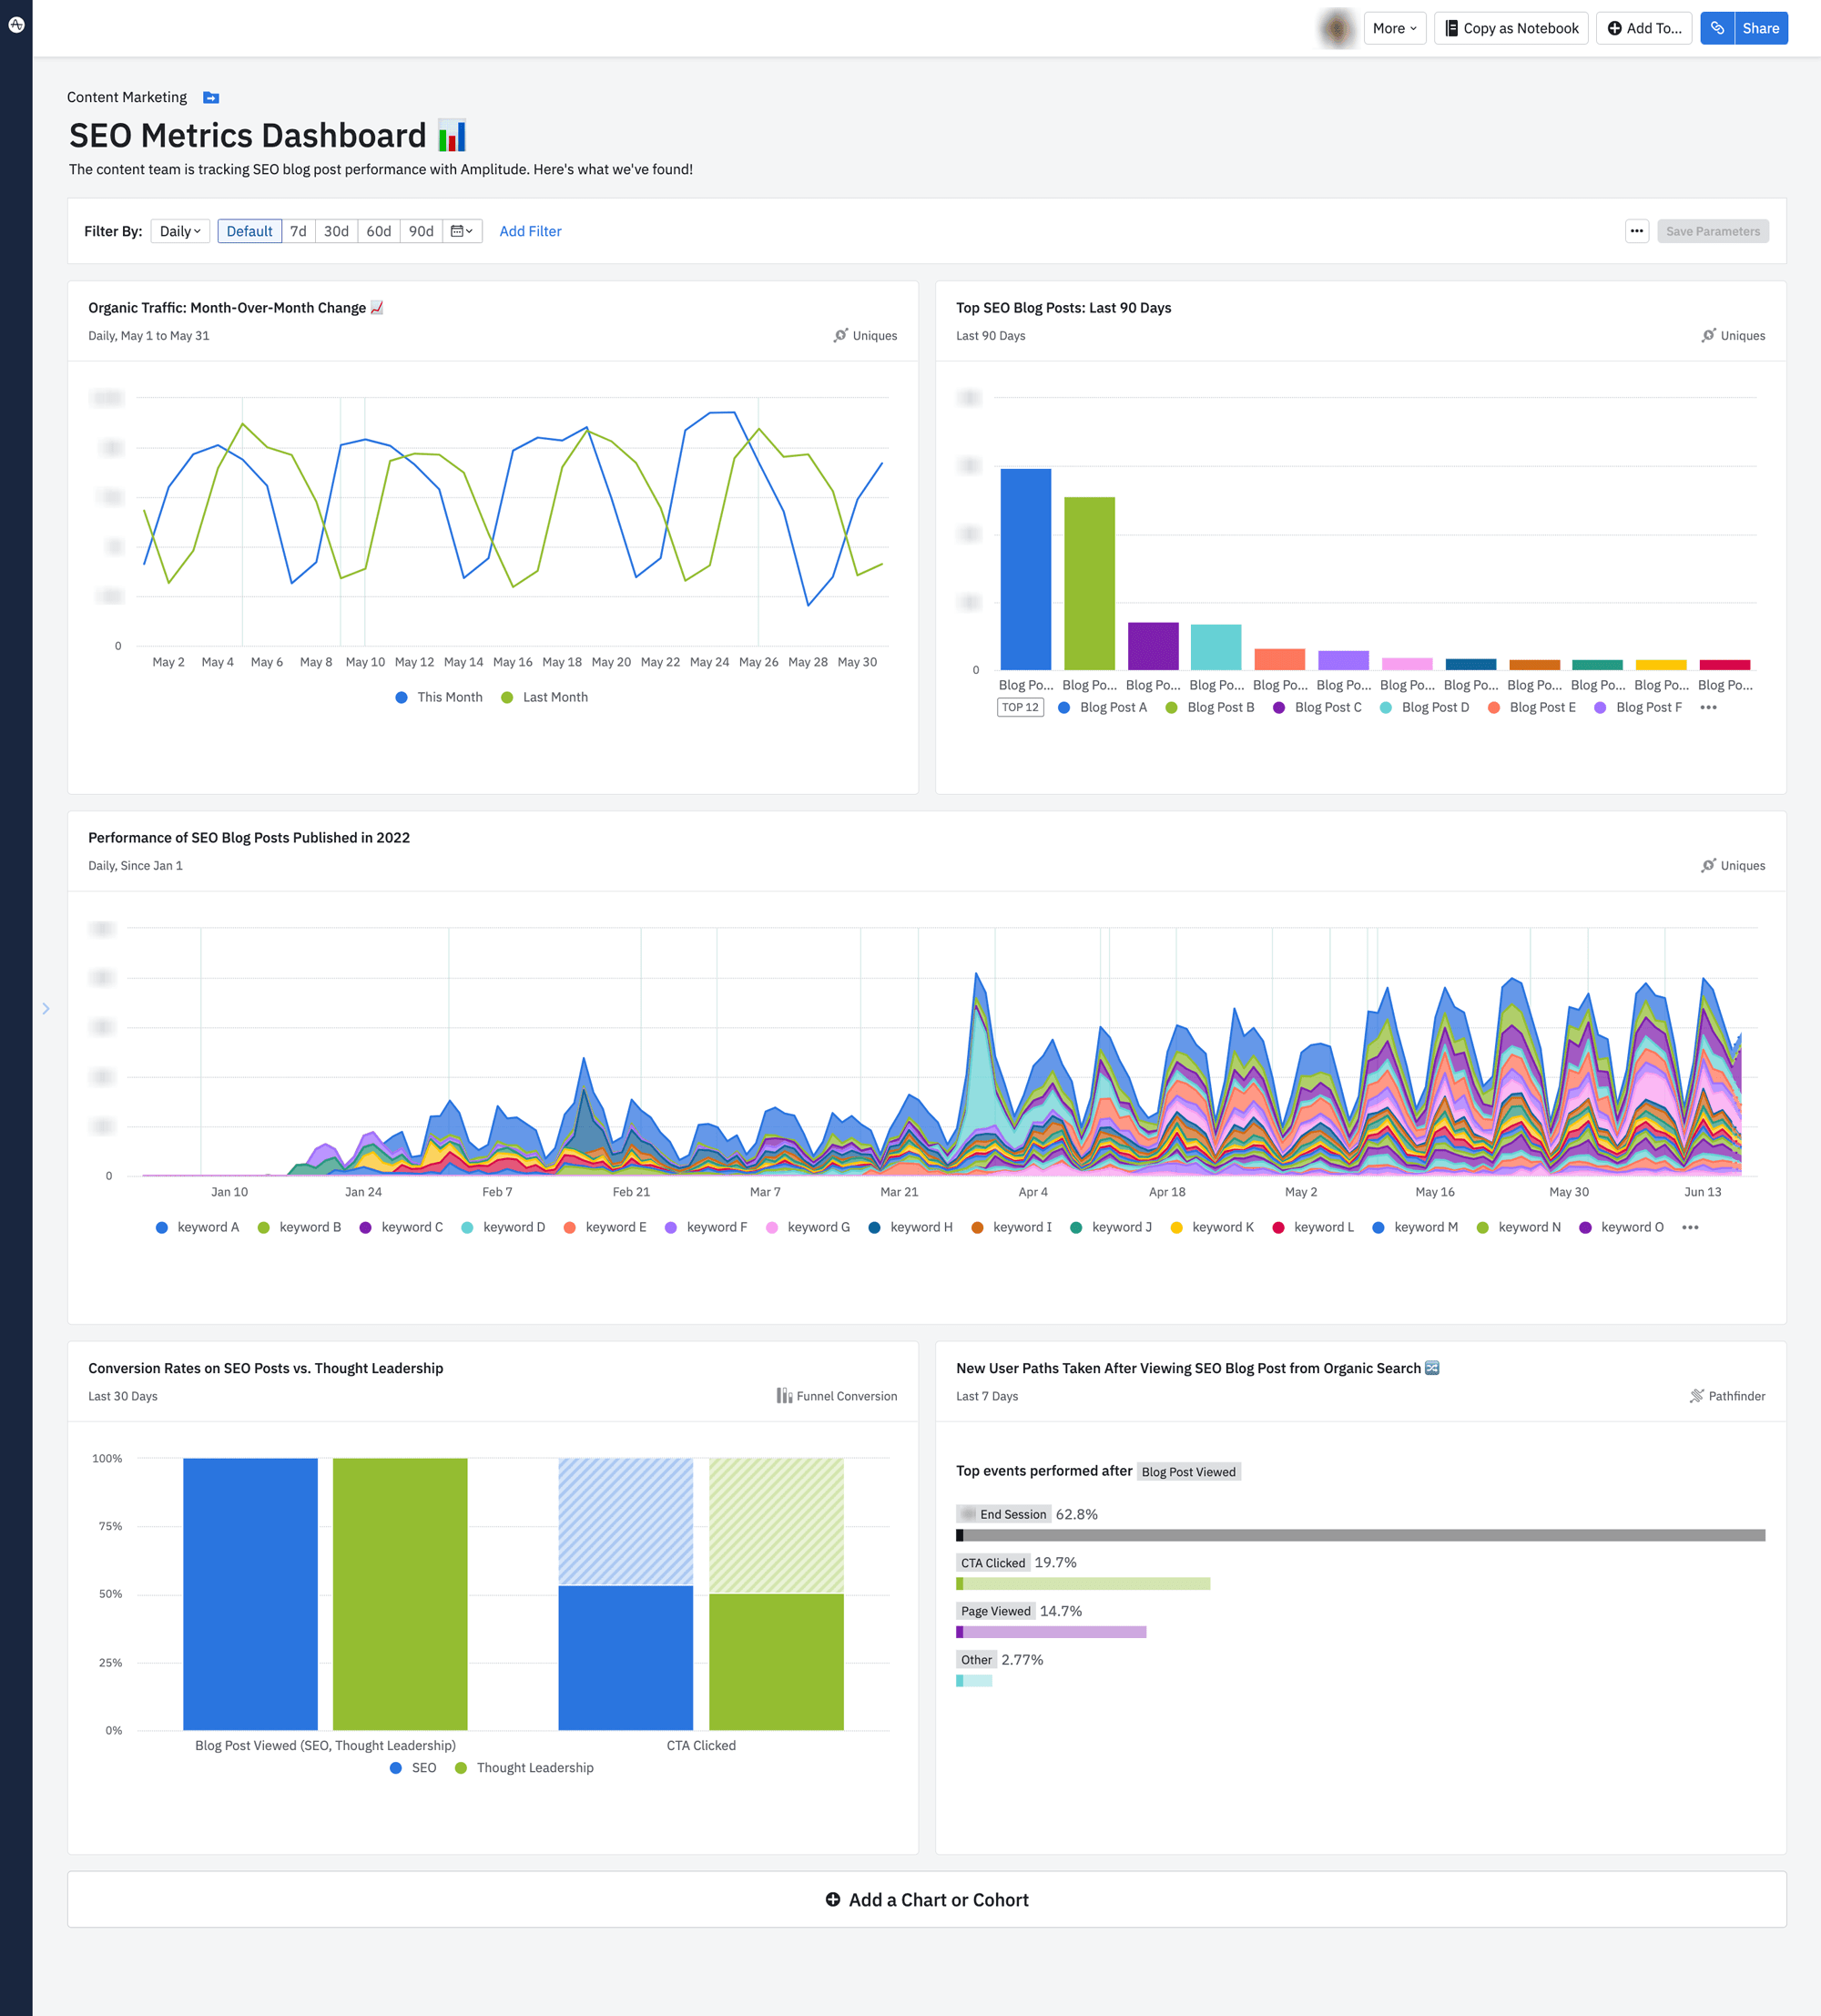Open the Copy as Notebook tool

tap(1511, 28)
